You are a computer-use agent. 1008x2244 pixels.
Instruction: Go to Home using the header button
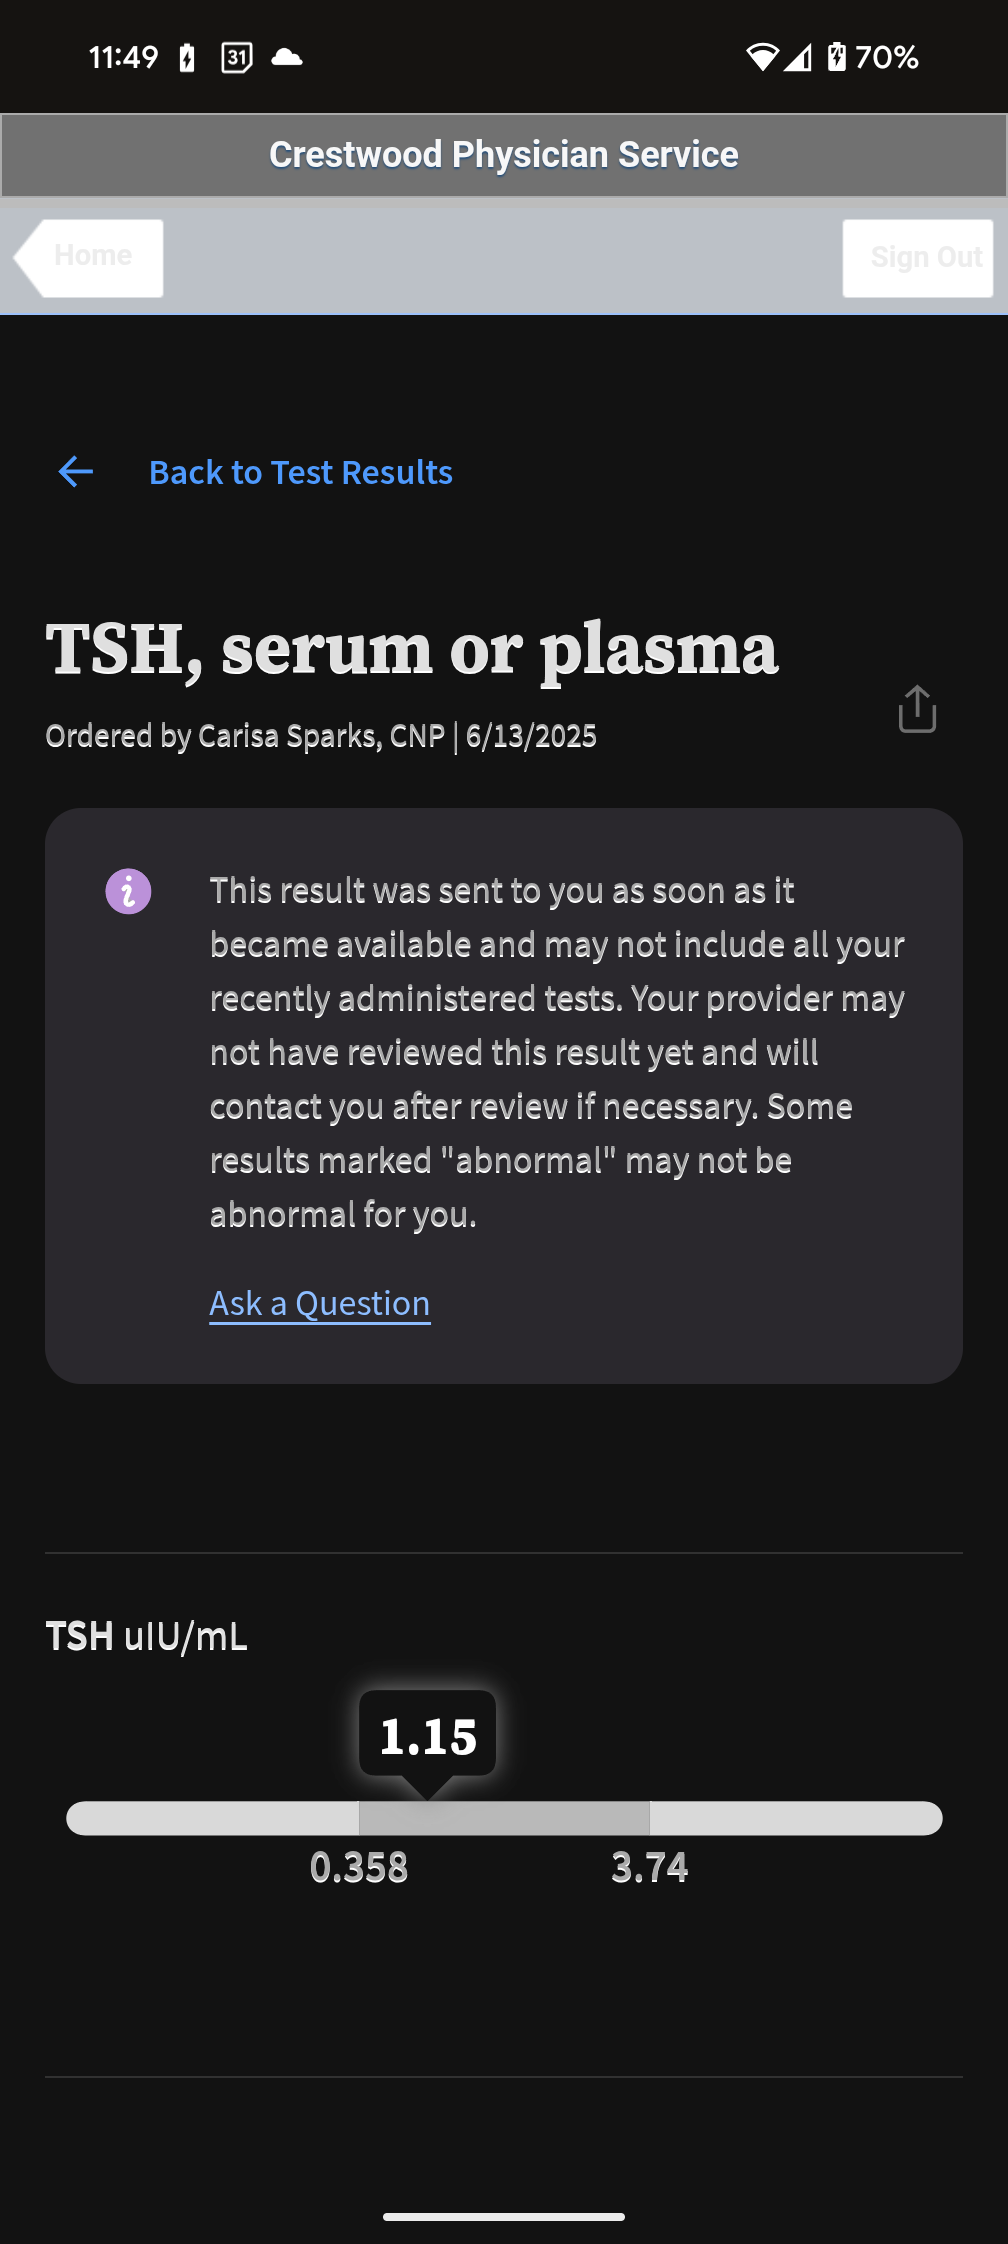(92, 257)
